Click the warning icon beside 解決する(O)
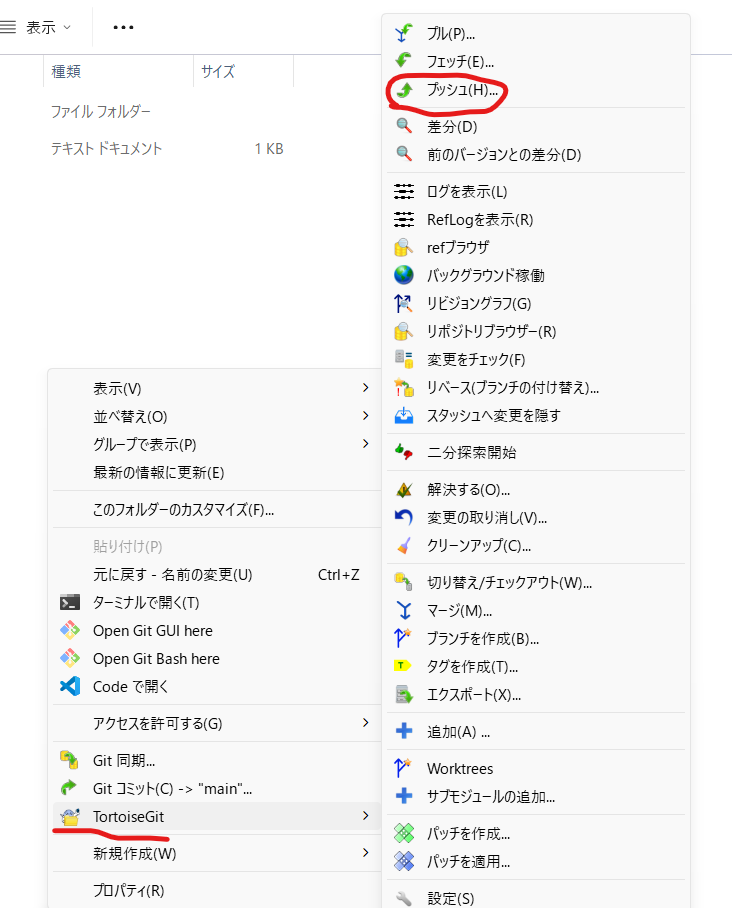This screenshot has height=908, width=732. click(404, 489)
